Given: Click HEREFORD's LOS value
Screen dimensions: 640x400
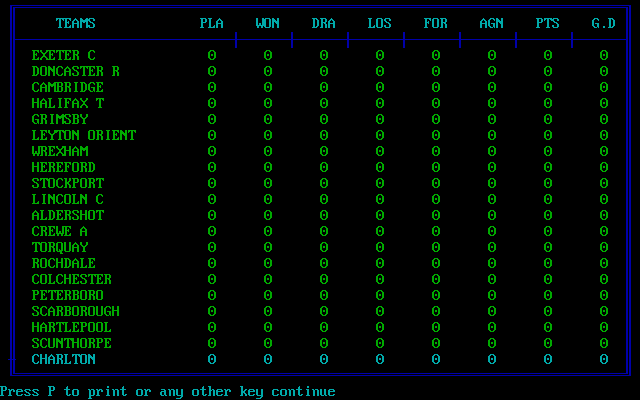Looking at the screenshot, I should coord(379,167).
